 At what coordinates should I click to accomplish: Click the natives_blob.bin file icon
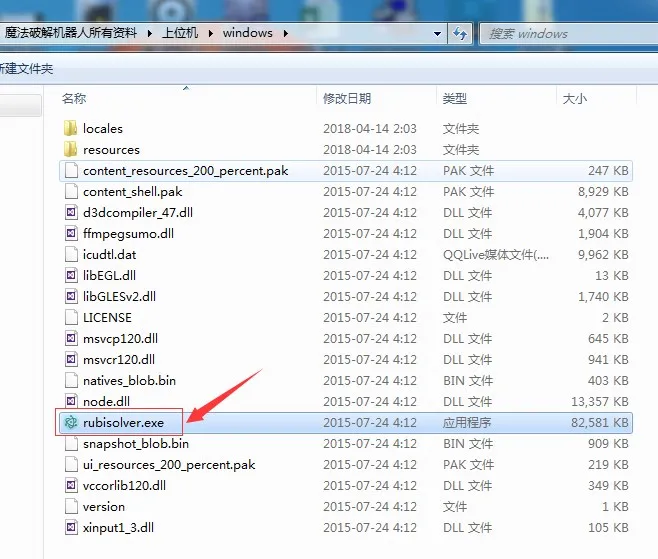click(x=71, y=380)
